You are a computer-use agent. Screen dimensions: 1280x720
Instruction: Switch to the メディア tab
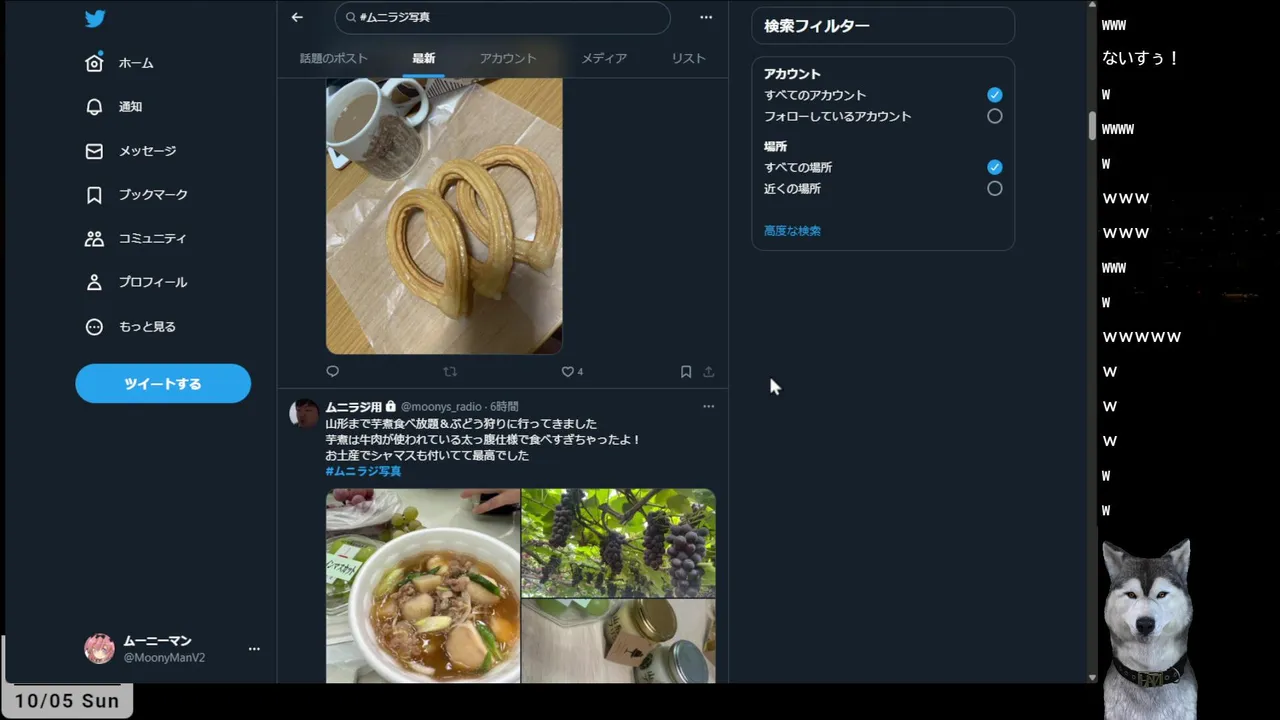(604, 58)
